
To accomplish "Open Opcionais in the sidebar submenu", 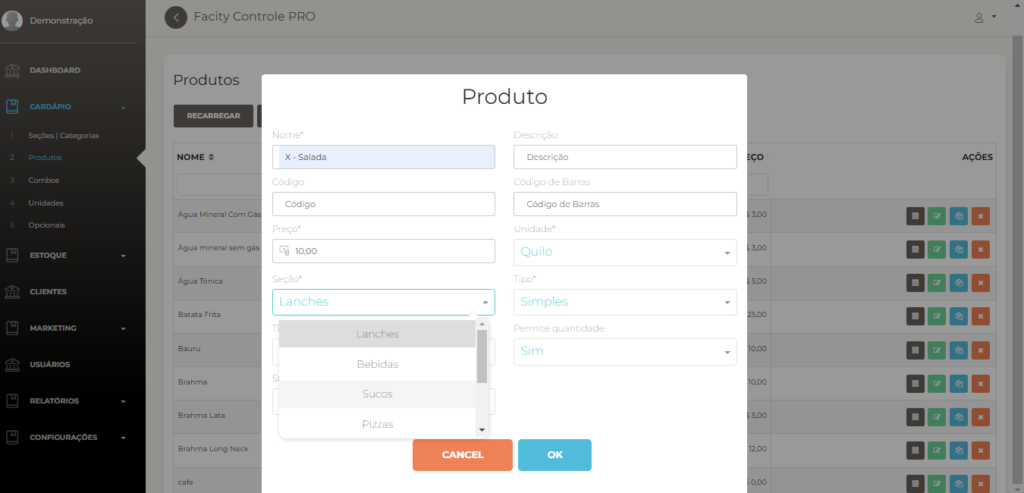I will (46, 225).
